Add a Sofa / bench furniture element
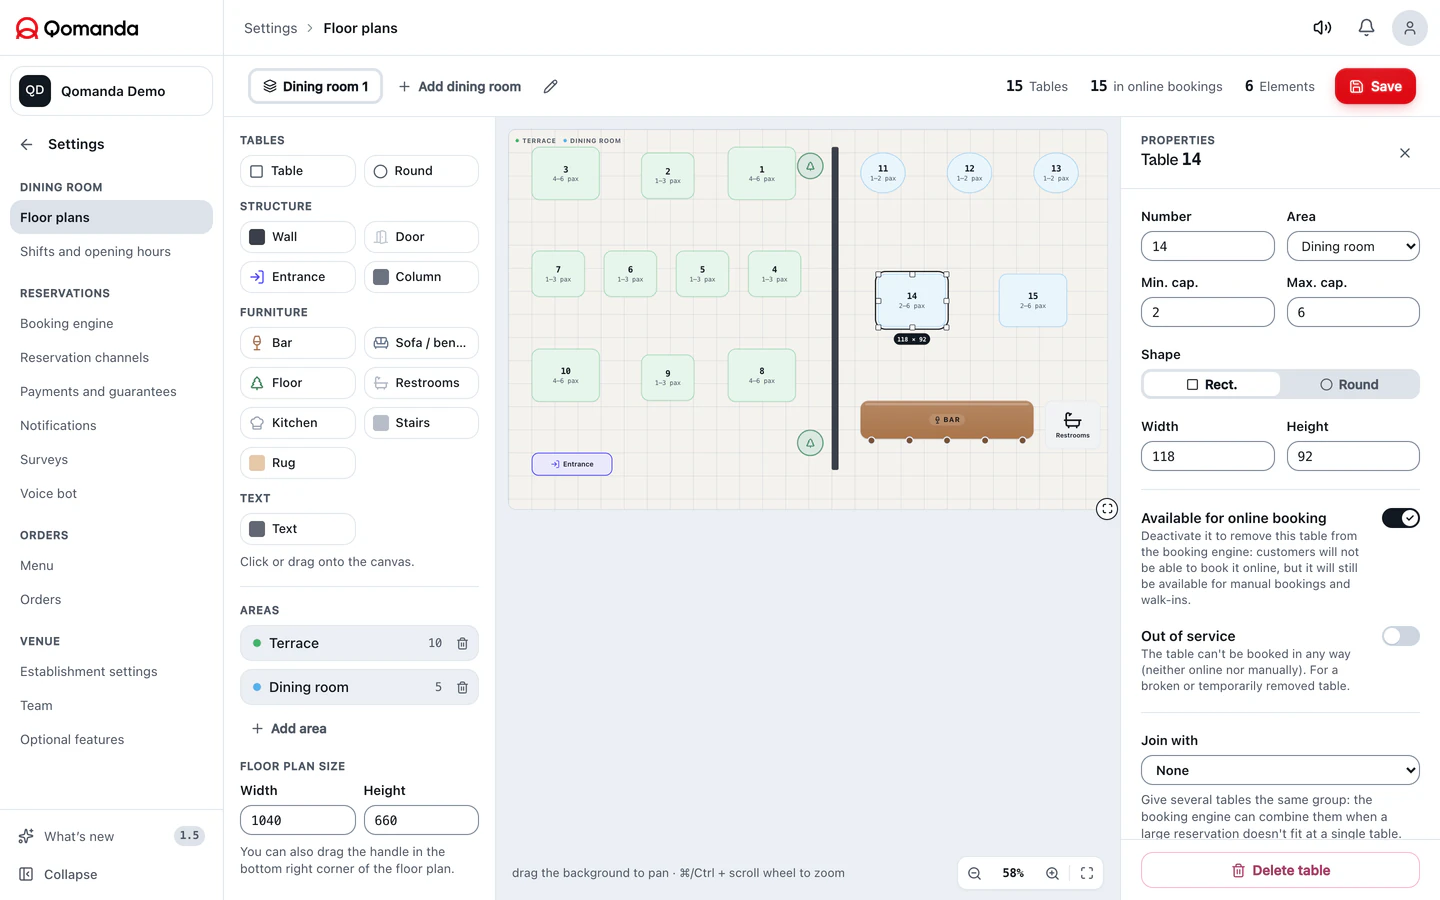 coord(421,343)
